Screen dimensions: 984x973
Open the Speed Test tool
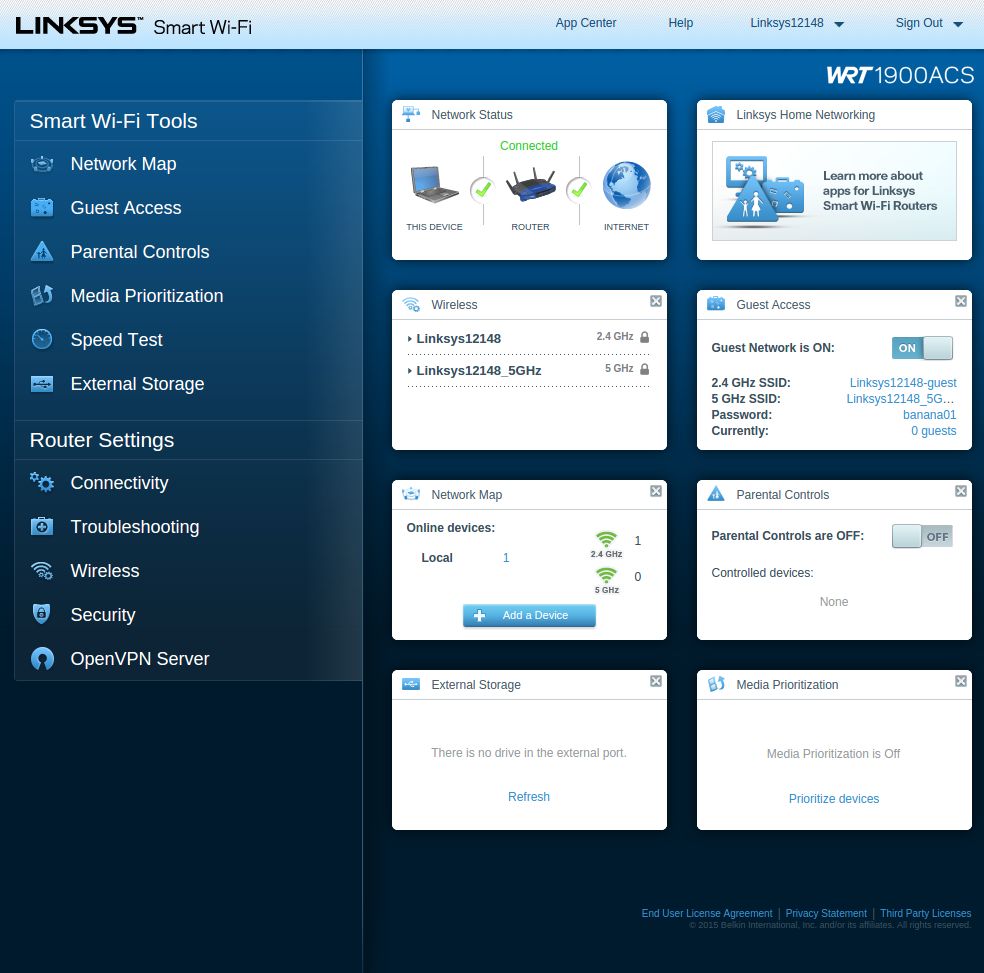(x=41, y=340)
